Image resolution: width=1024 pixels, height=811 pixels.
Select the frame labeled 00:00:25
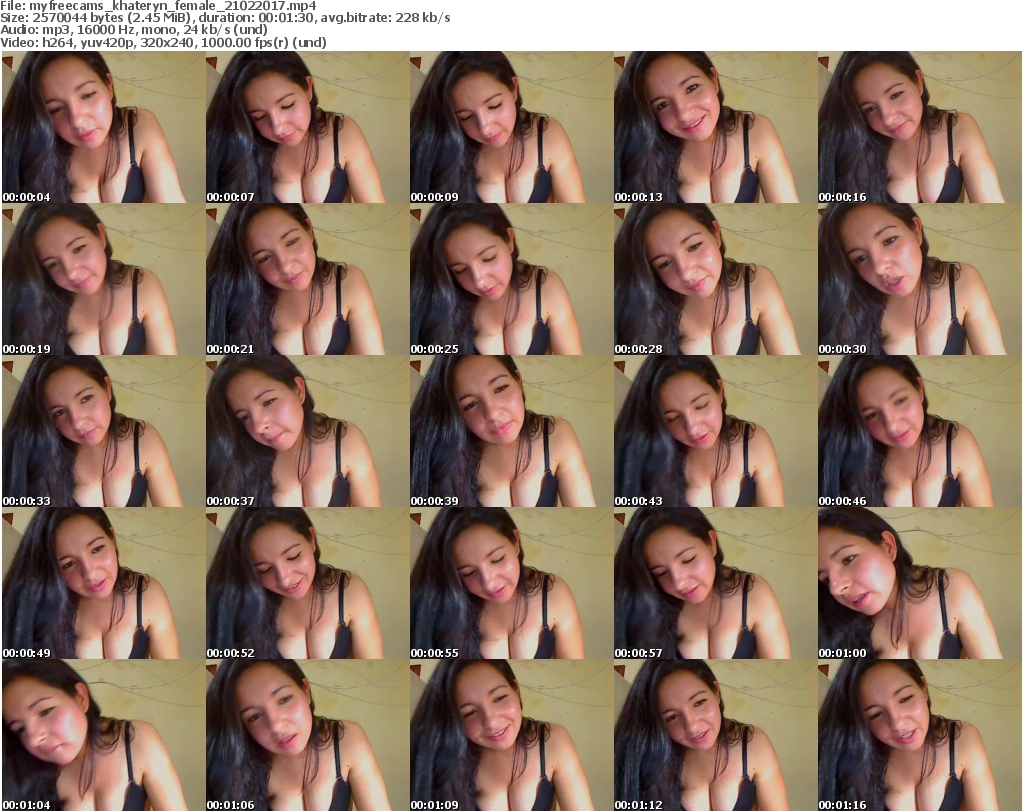[511, 279]
